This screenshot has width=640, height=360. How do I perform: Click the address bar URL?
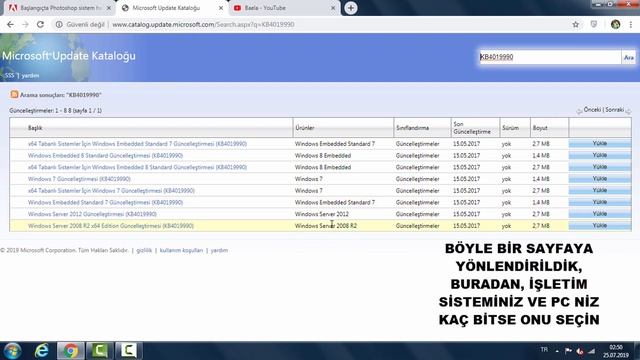click(203, 24)
